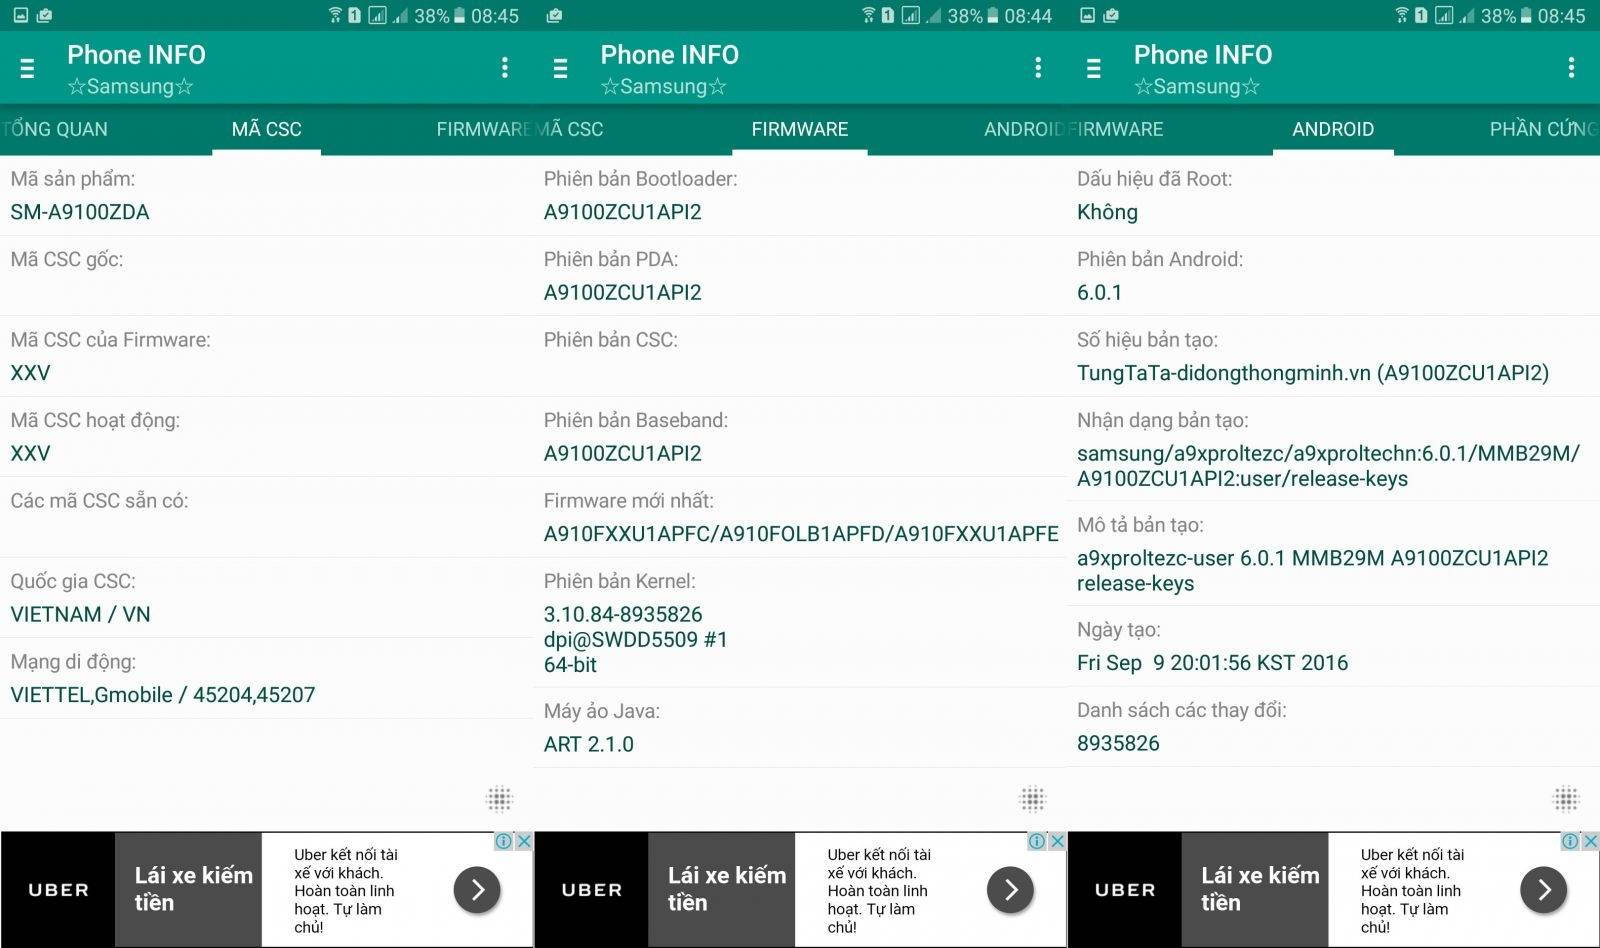Close the Uber ad on MÃ CSC screen
The width and height of the screenshot is (1600, 948).
coord(523,841)
